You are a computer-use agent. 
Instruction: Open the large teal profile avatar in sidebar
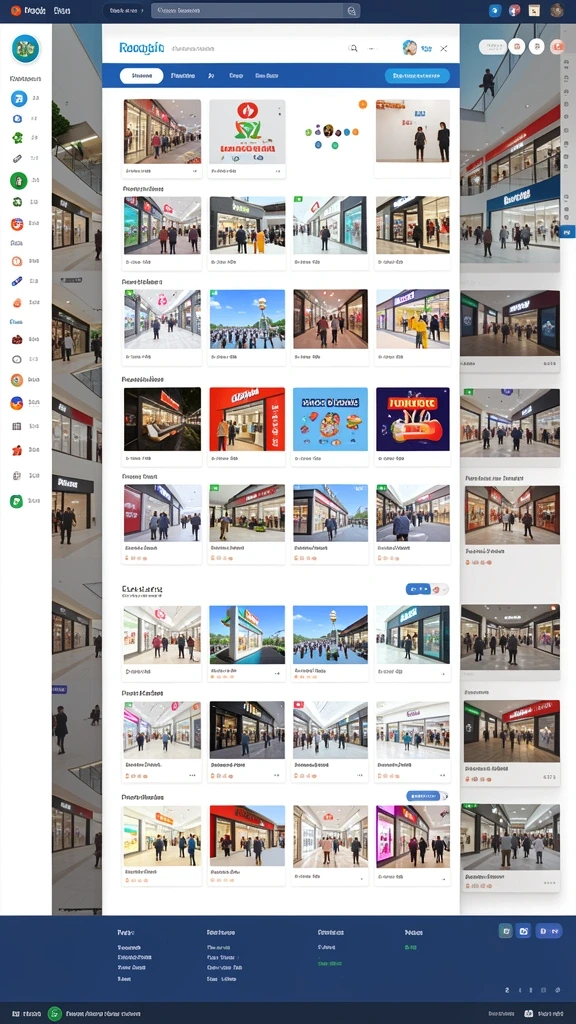[x=25, y=48]
